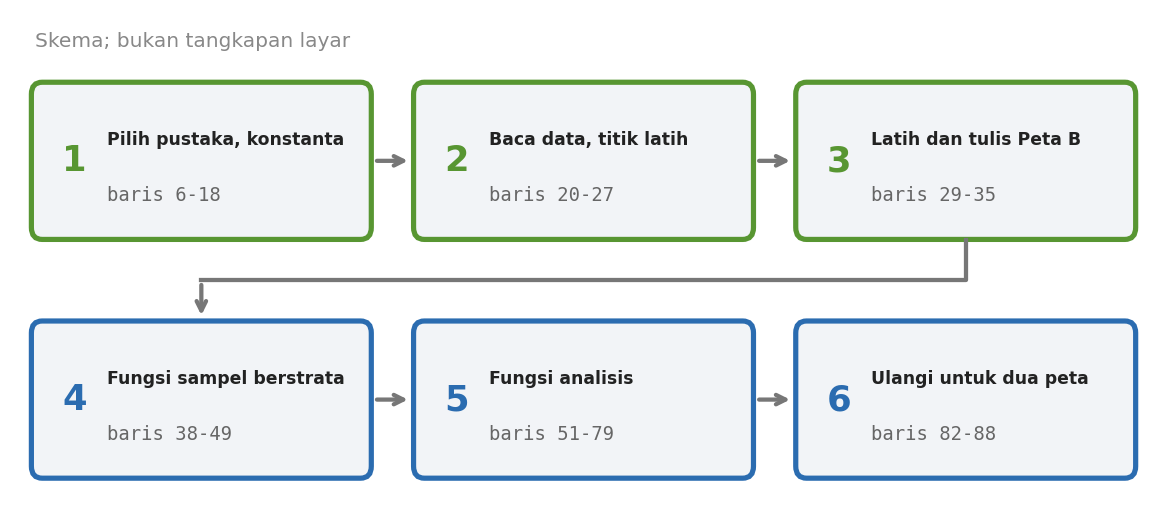Select the 'Ulangi untuk dua peta' title
Viewport: 1167px width, 531px height.
pyautogui.click(x=979, y=379)
